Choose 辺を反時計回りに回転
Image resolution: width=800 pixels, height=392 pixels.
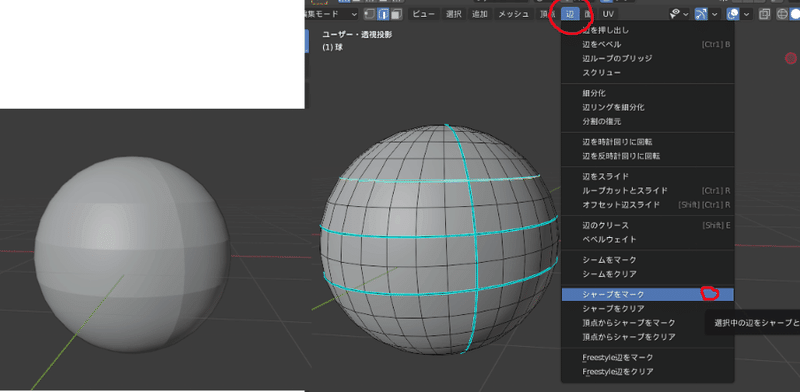(647, 156)
